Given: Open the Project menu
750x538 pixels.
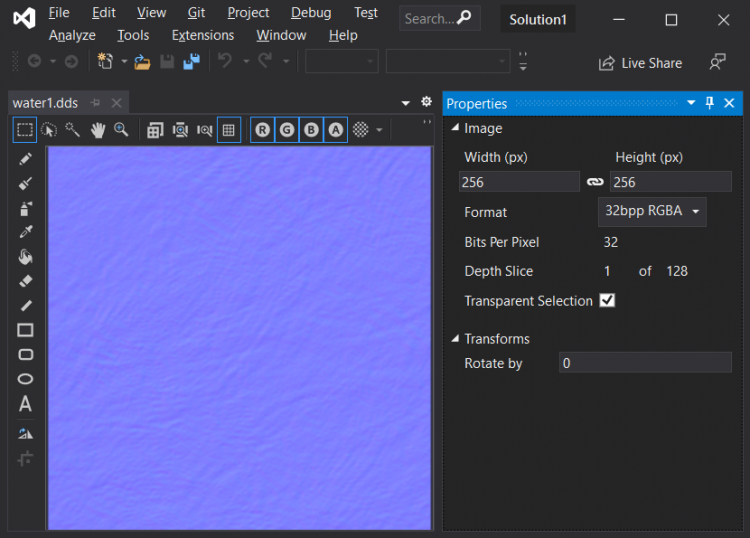Looking at the screenshot, I should pyautogui.click(x=248, y=13).
